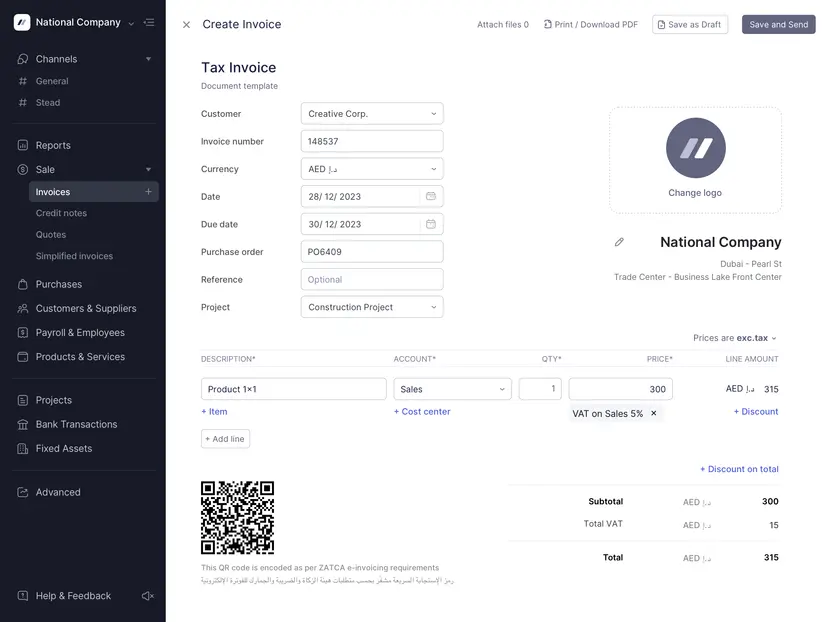This screenshot has width=828, height=622.
Task: Open the Channels section icon
Action: pos(23,59)
